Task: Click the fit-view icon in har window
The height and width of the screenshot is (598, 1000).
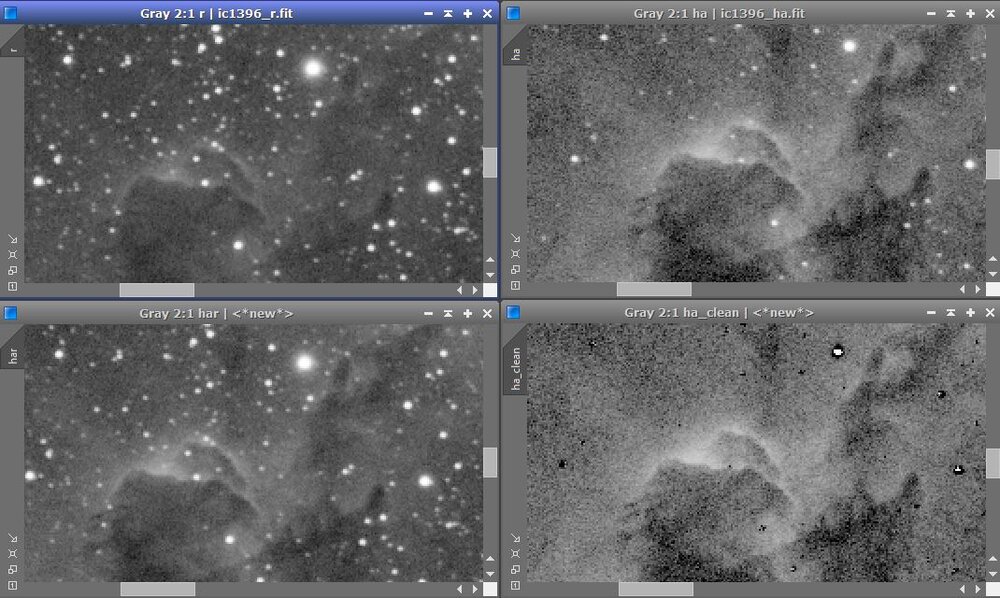Action: click(13, 554)
